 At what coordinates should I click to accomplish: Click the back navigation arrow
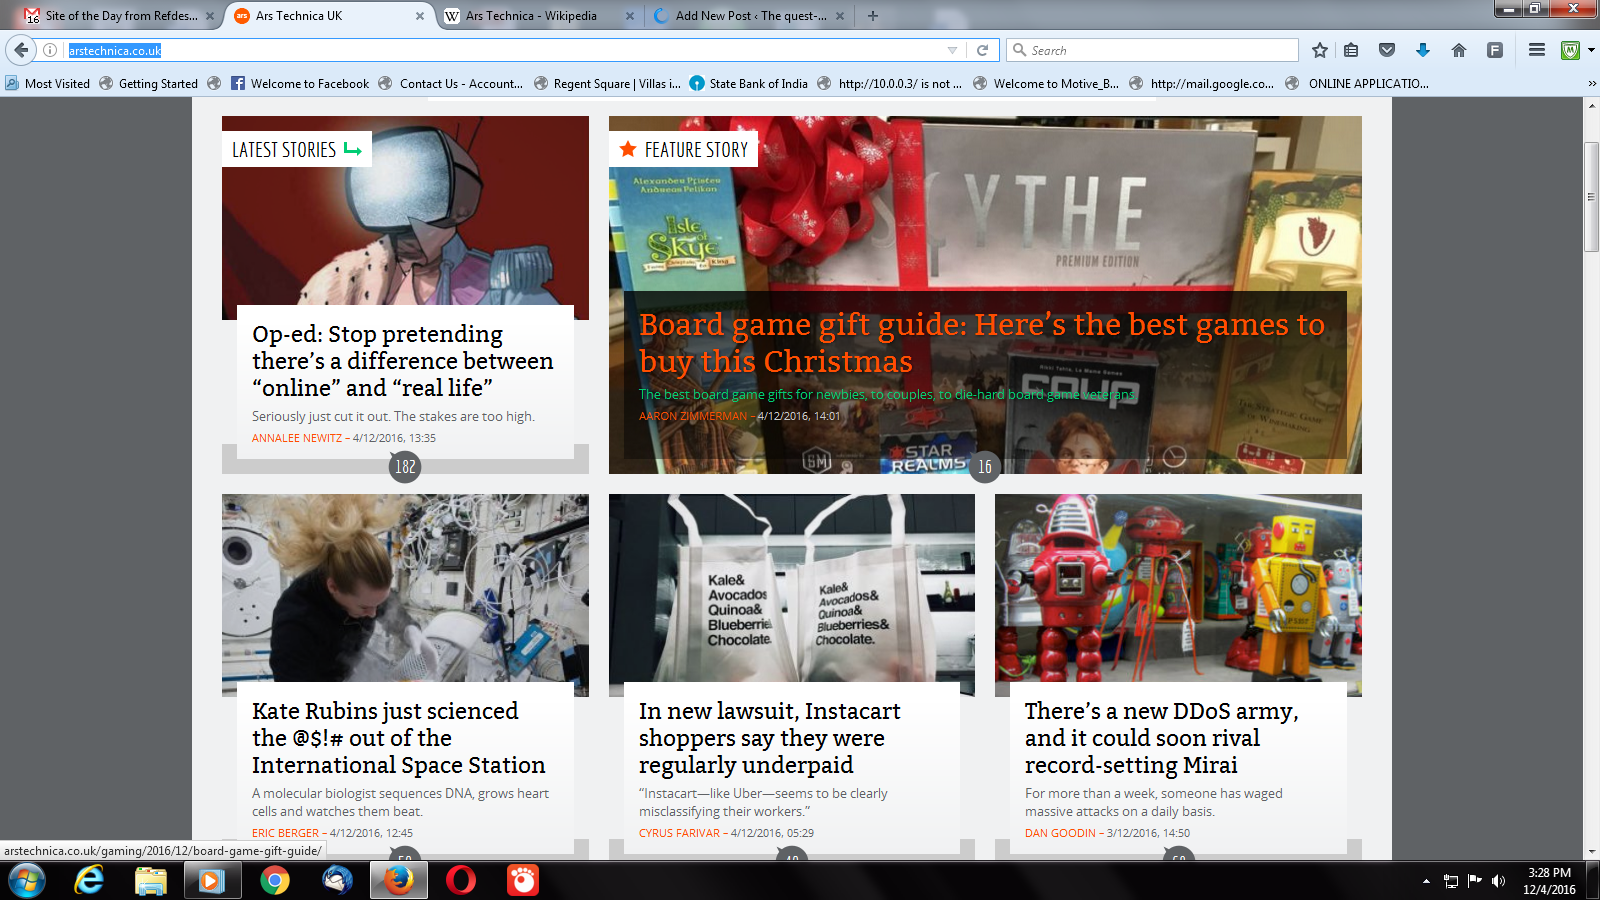(21, 50)
